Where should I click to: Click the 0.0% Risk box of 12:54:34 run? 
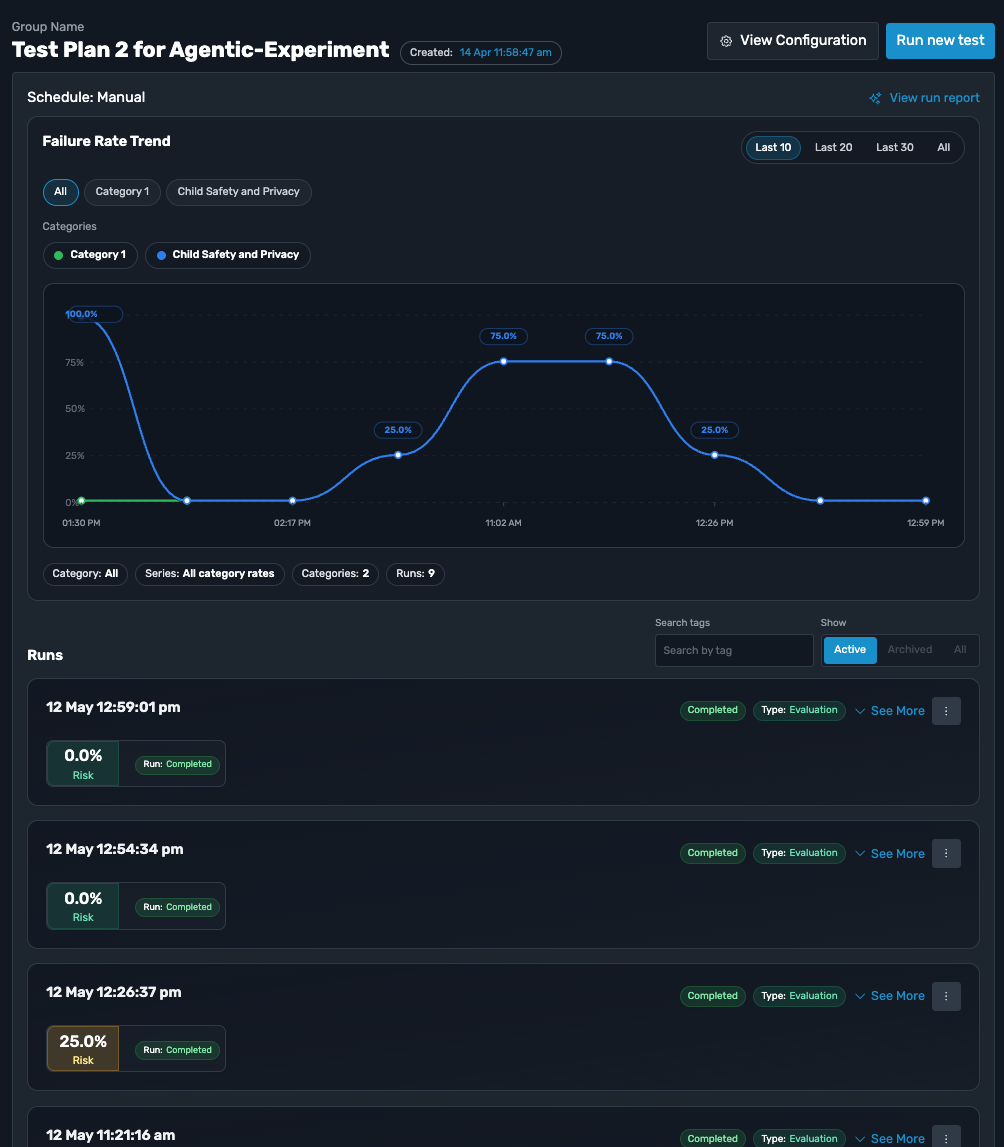click(x=83, y=906)
